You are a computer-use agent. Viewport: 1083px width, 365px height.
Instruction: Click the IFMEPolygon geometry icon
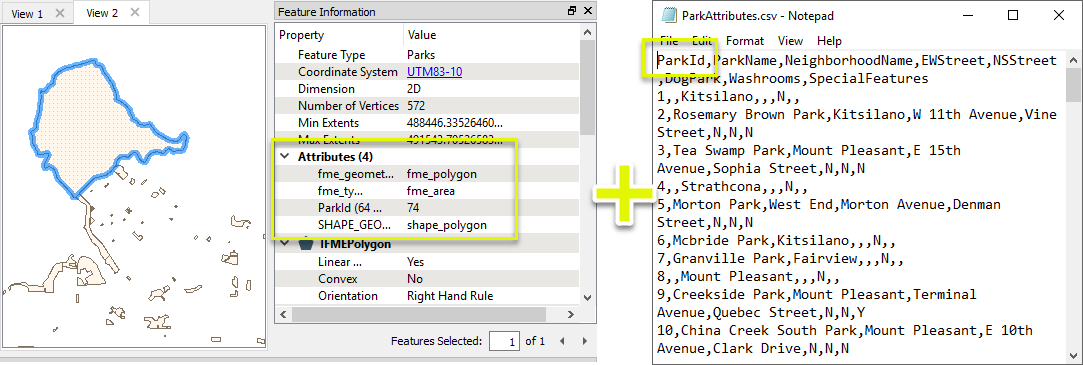[x=305, y=244]
